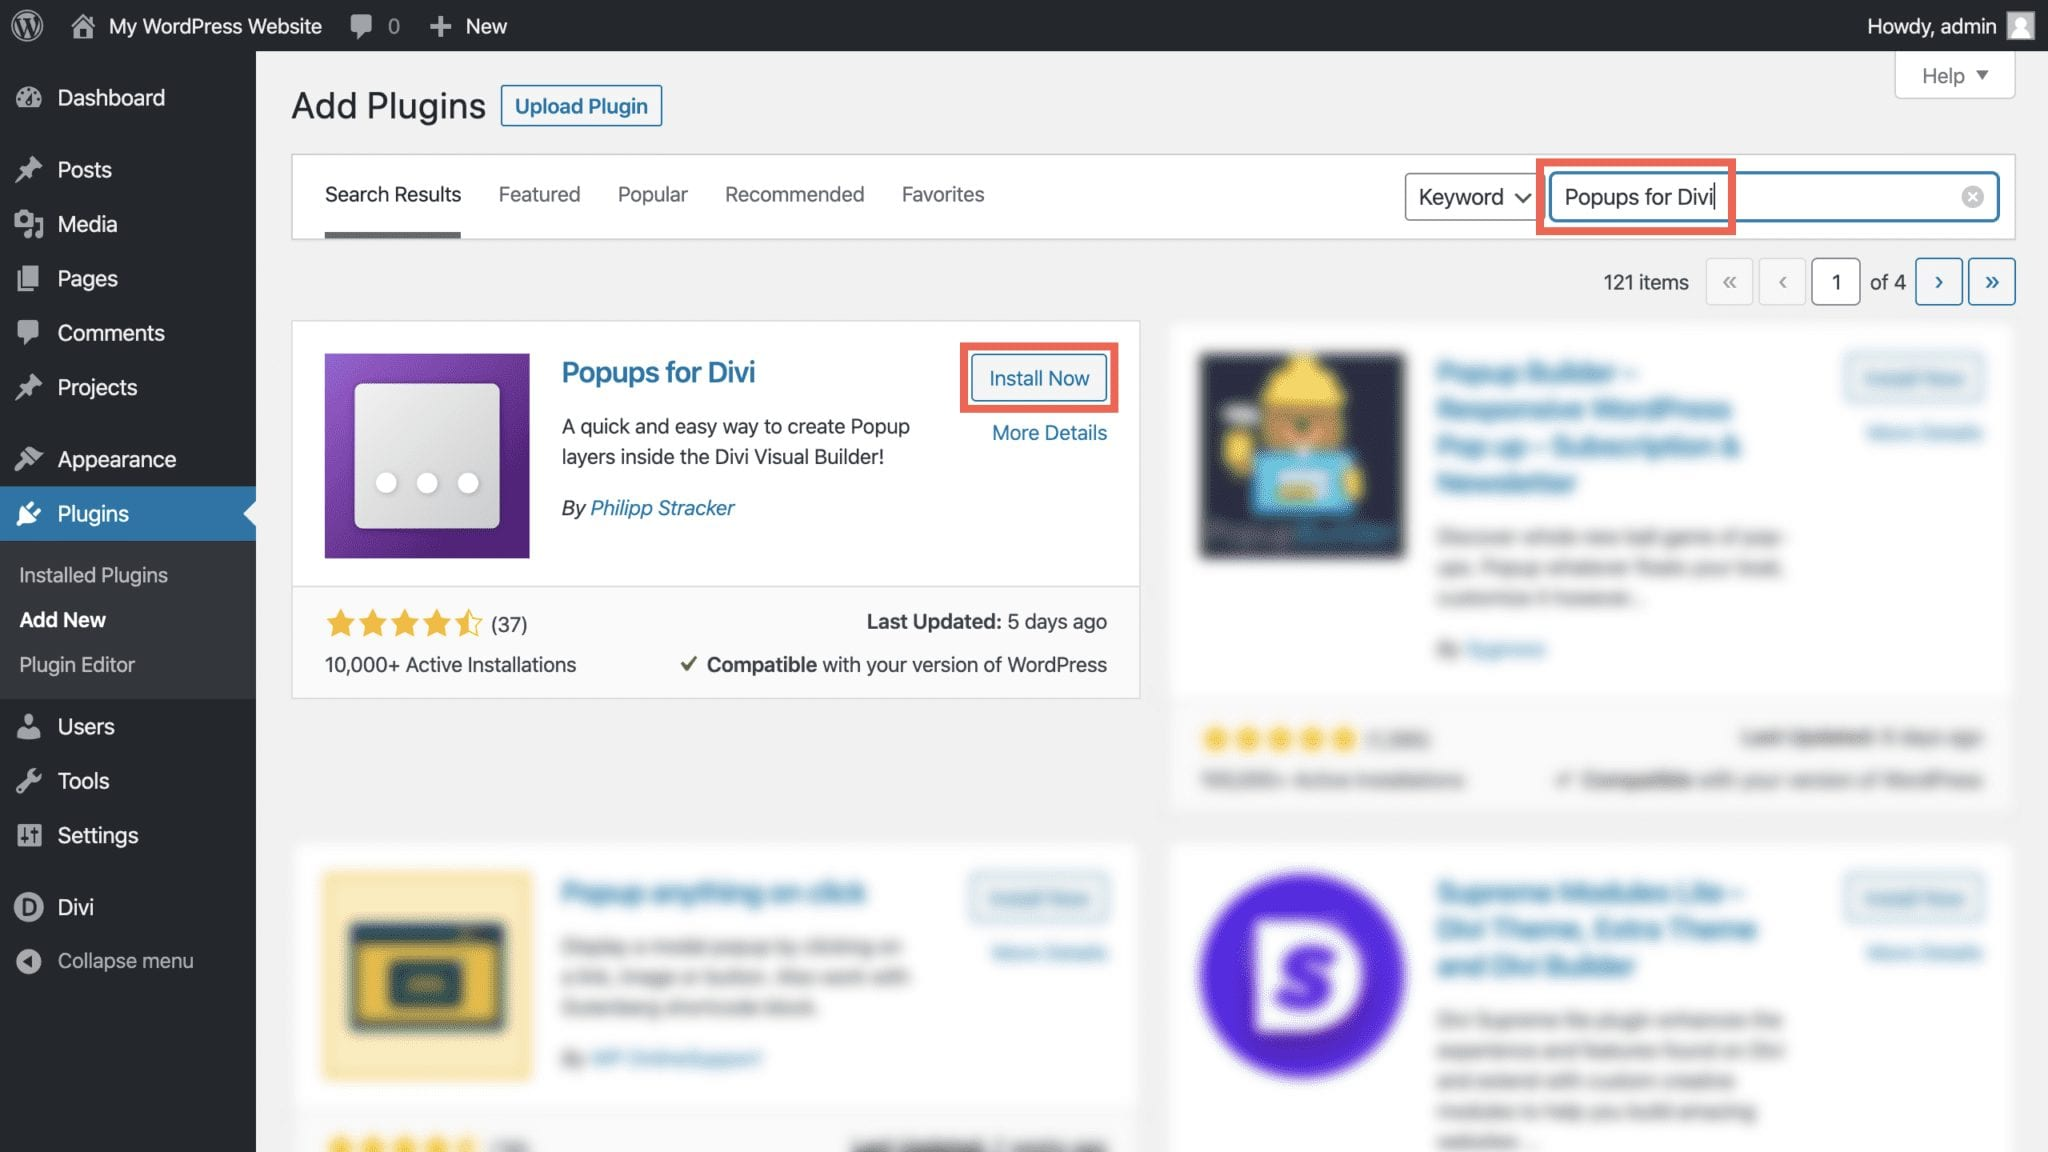The height and width of the screenshot is (1152, 2048).
Task: Click the home icon for My WordPress Website
Action: pos(83,26)
